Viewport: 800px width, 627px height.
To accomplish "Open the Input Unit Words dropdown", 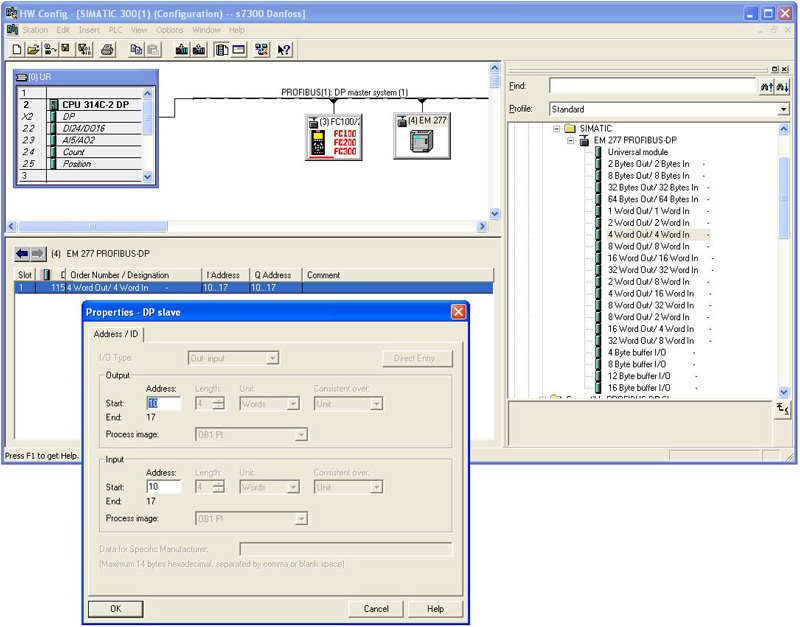I will pyautogui.click(x=293, y=487).
